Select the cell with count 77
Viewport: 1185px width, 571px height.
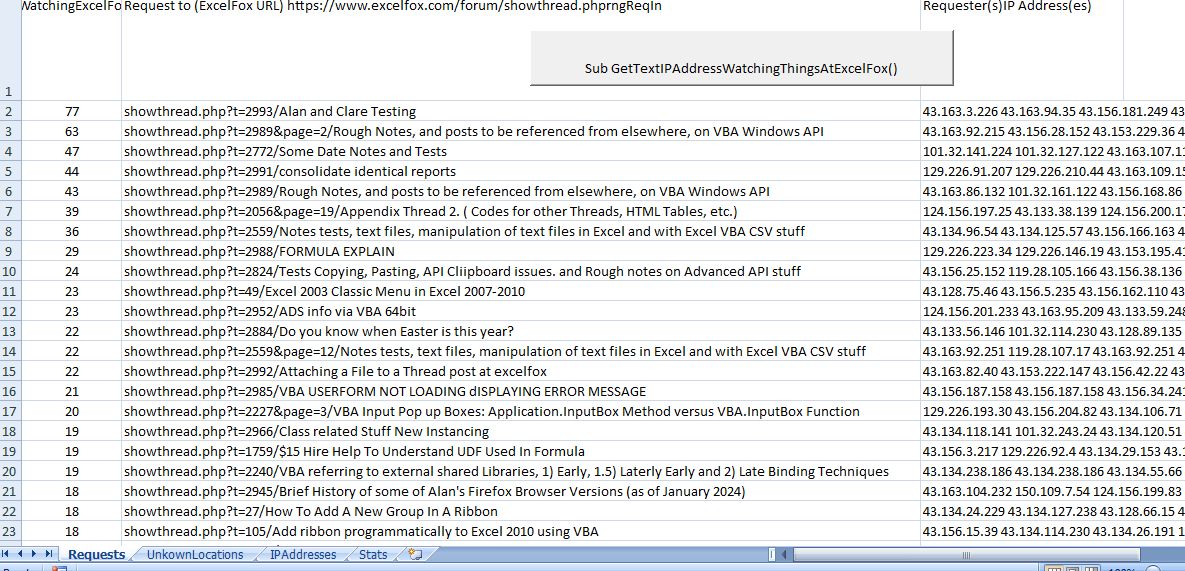click(72, 111)
